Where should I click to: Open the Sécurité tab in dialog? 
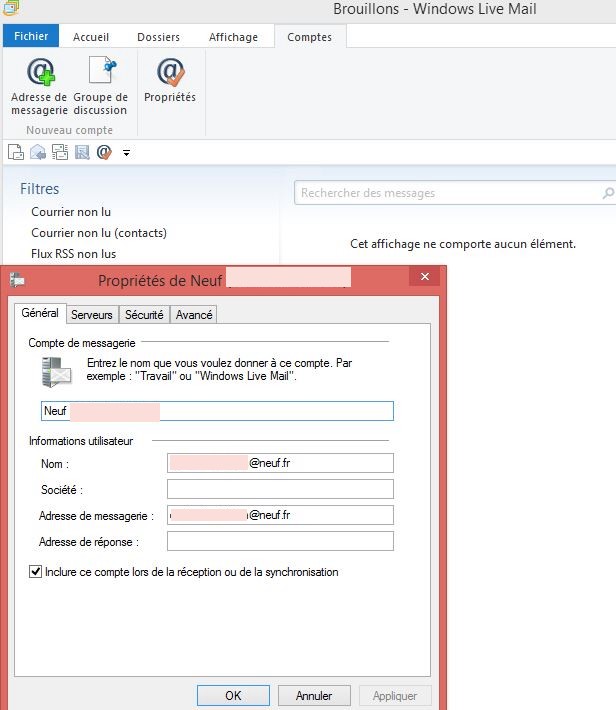(x=144, y=315)
